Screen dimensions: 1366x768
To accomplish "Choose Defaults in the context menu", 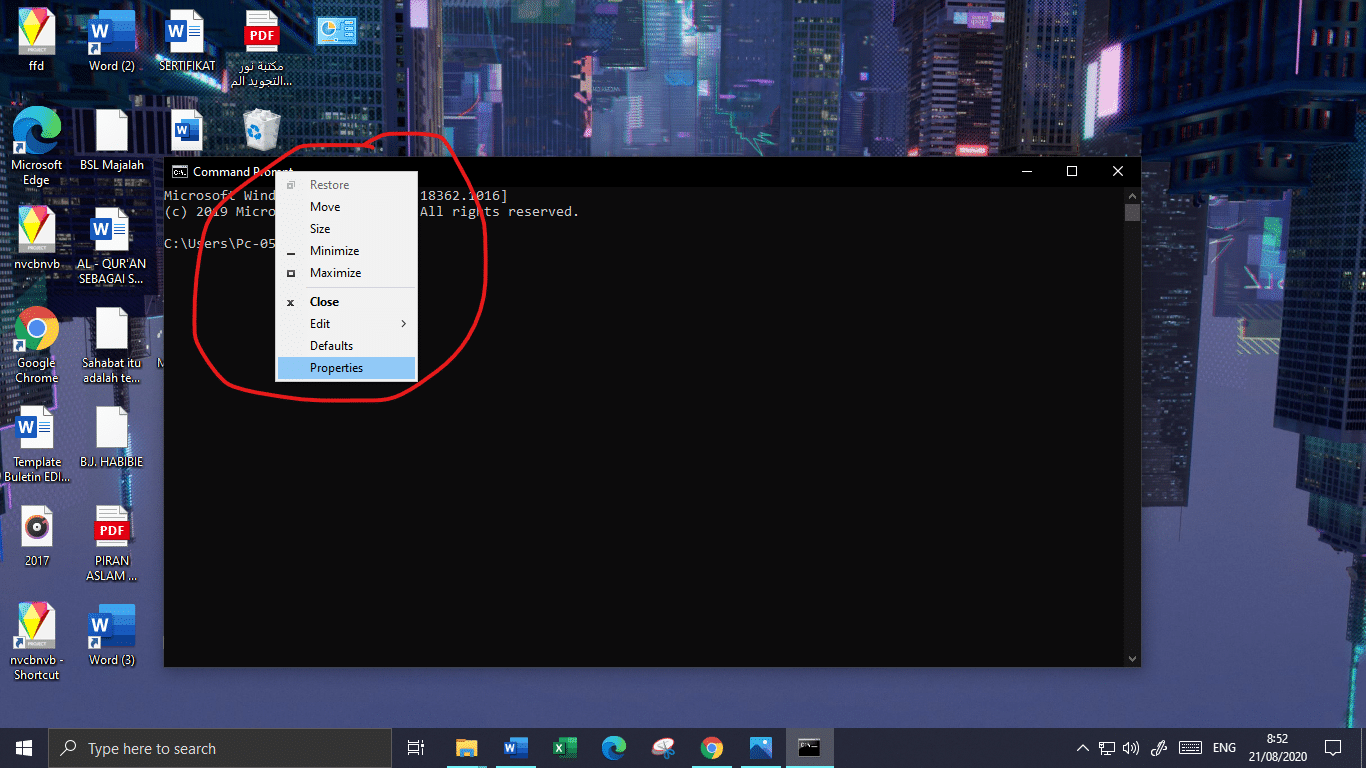I will pos(346,346).
